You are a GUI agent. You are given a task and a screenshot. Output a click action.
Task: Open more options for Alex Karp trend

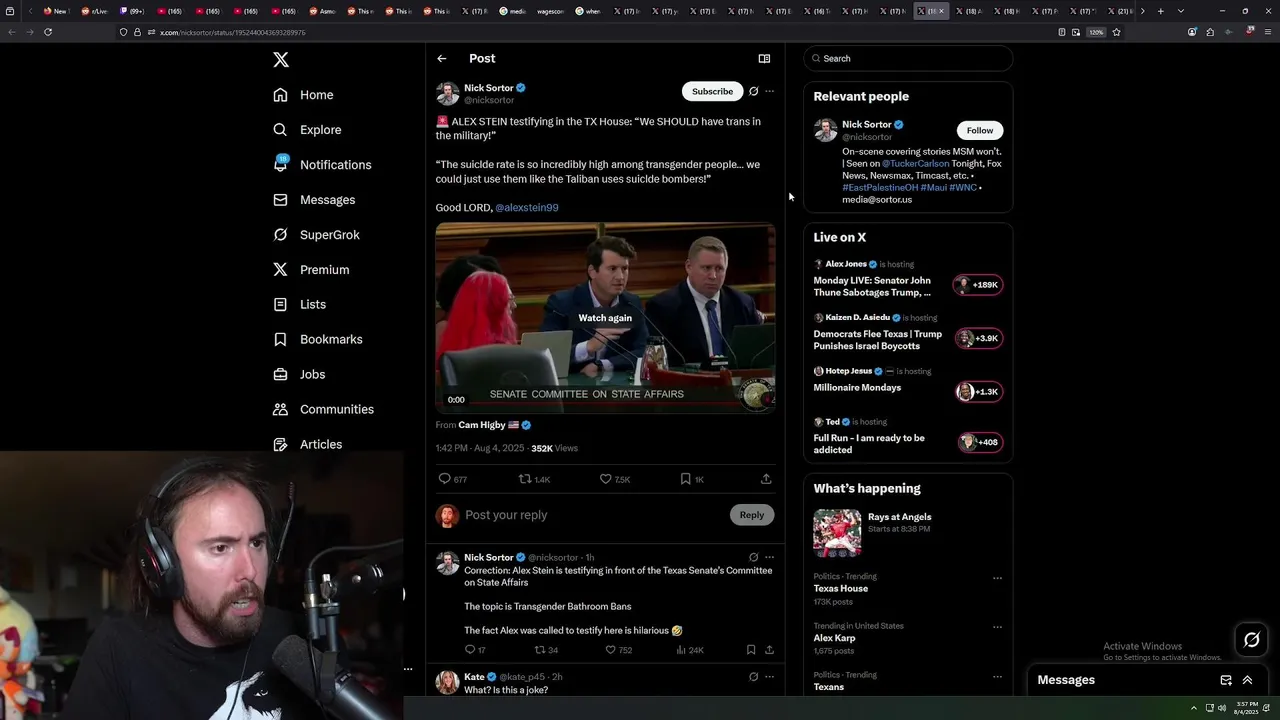[997, 627]
